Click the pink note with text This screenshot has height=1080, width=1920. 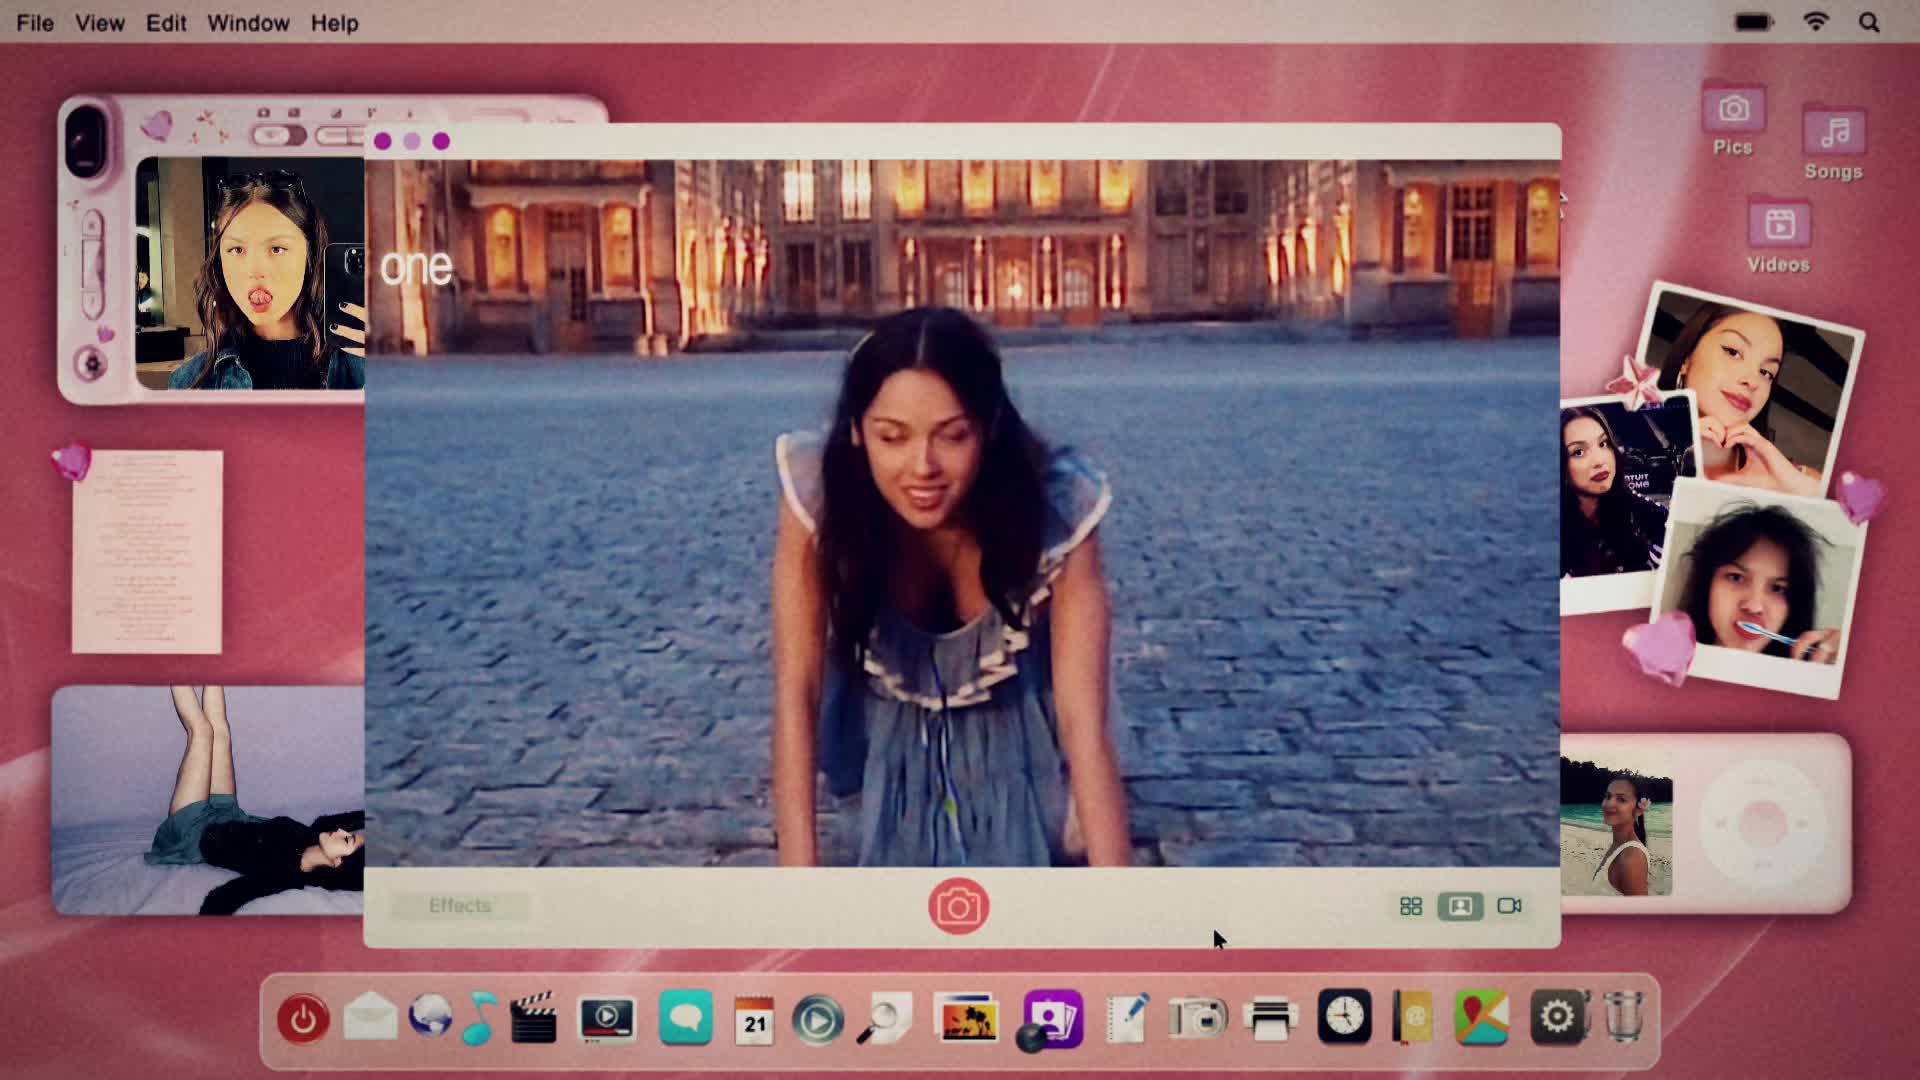pos(147,552)
